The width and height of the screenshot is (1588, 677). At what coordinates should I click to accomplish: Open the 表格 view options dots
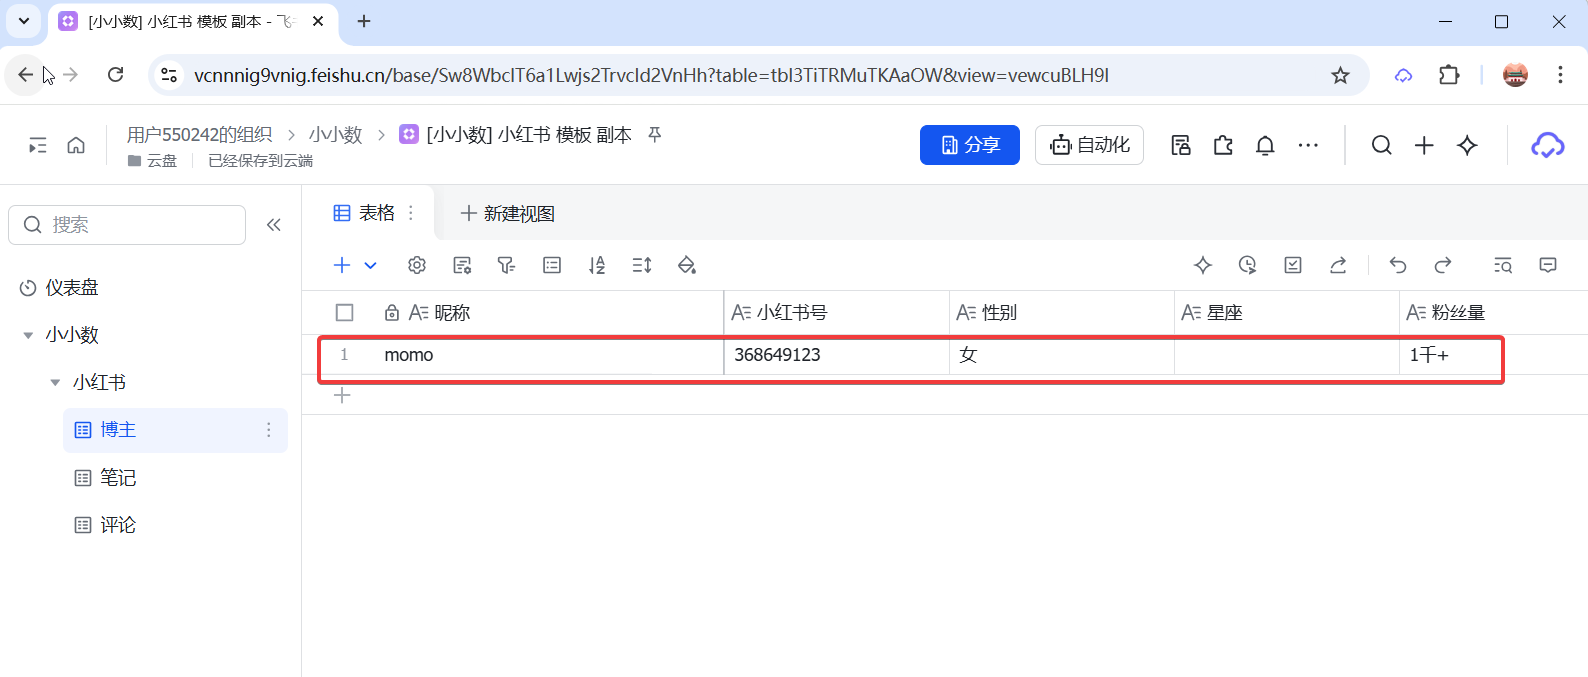pyautogui.click(x=411, y=213)
